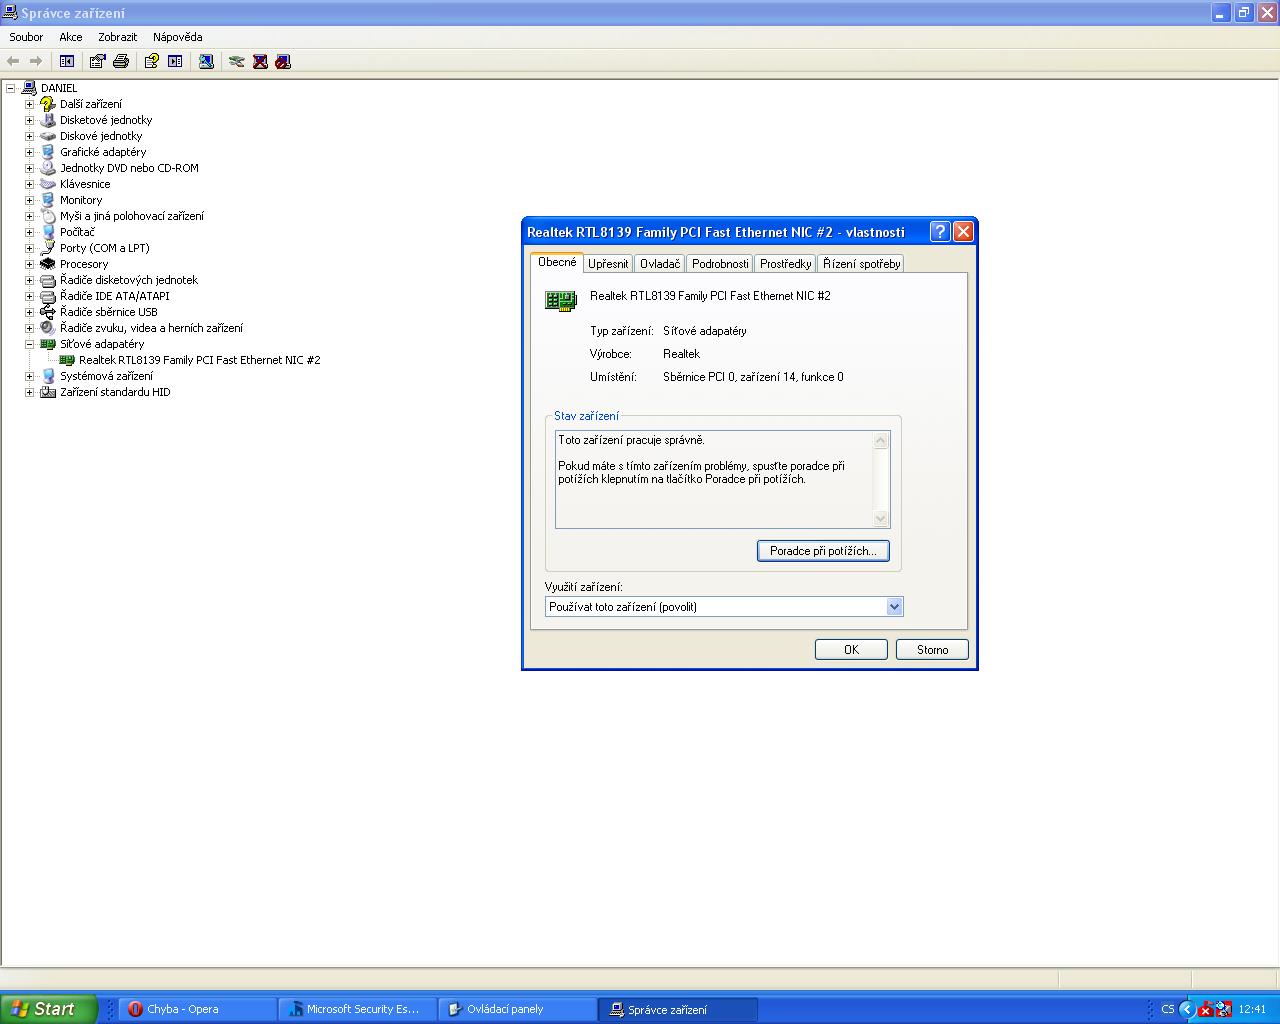
Task: Click the pane icon right of the help icon
Action: tap(175, 61)
